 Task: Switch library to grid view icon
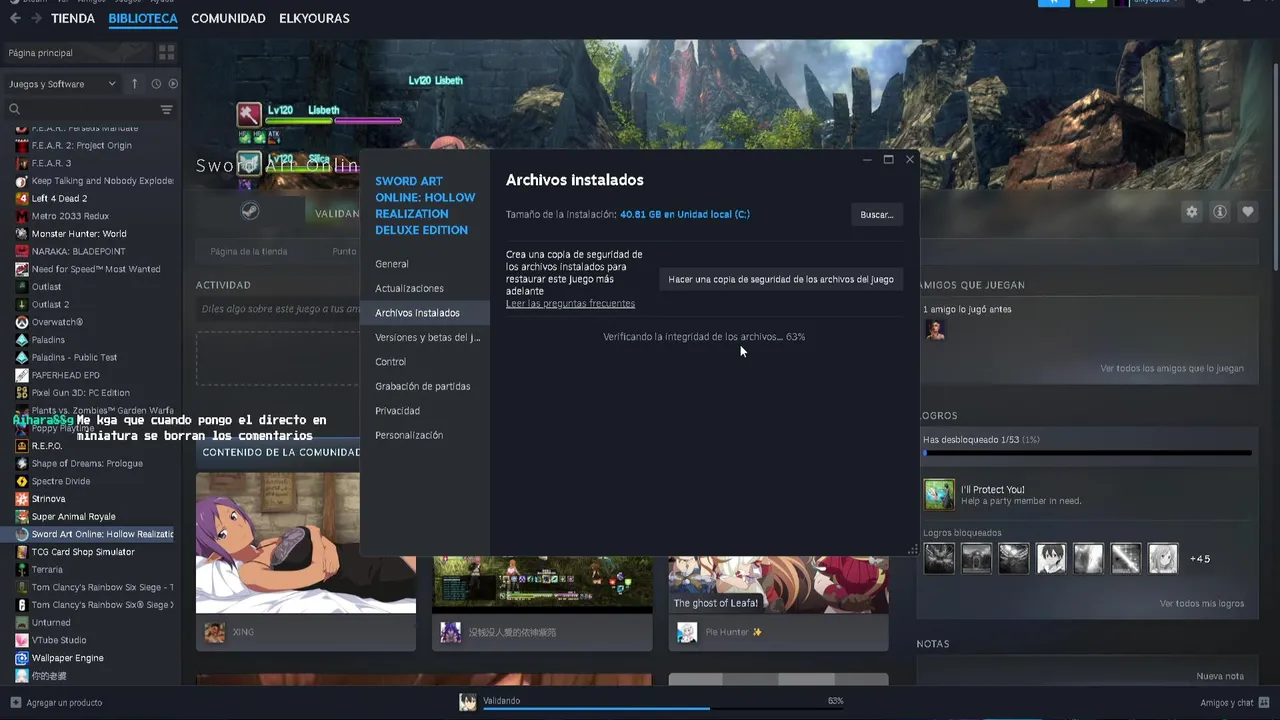pyautogui.click(x=166, y=52)
